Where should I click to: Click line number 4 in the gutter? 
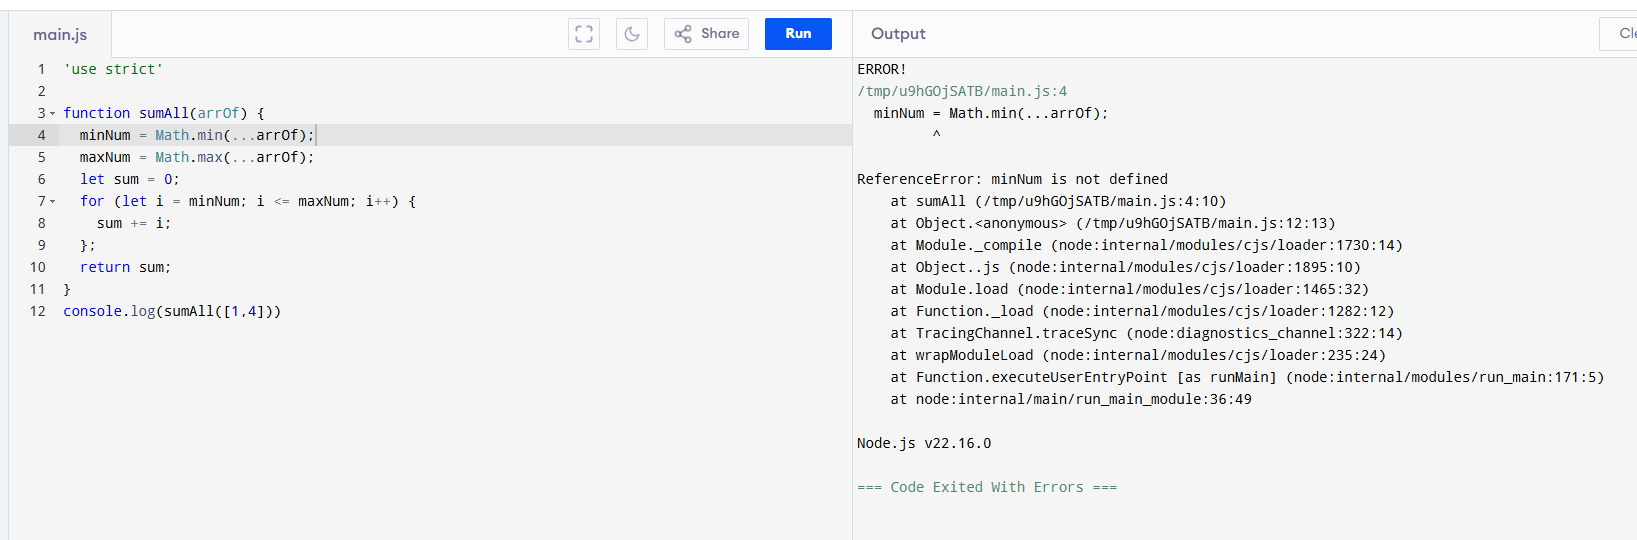click(41, 136)
